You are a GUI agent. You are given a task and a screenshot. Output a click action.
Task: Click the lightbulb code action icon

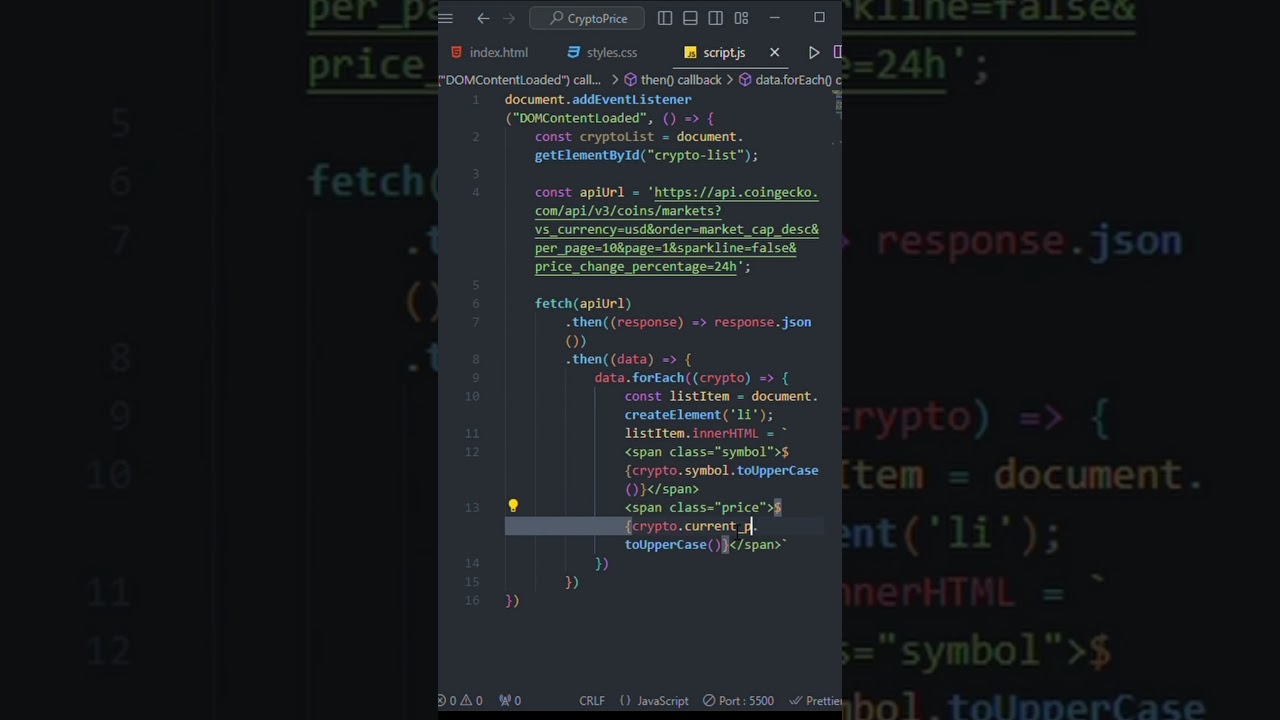click(513, 507)
